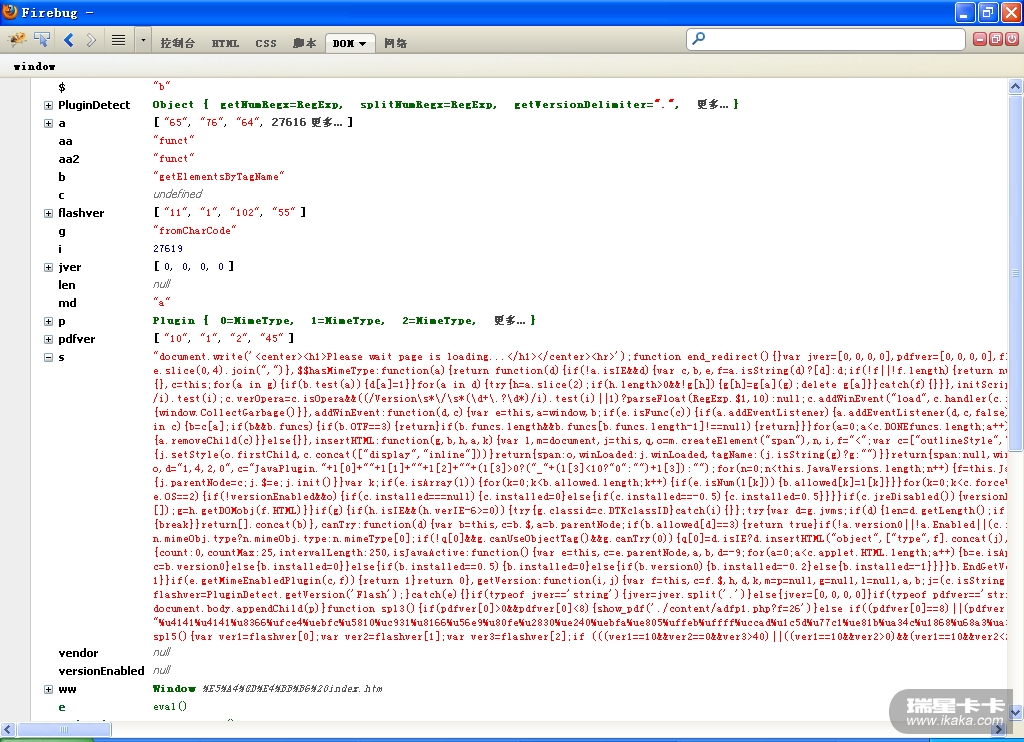Switch to the 控制台 console tab
This screenshot has height=742, width=1024.
click(177, 43)
